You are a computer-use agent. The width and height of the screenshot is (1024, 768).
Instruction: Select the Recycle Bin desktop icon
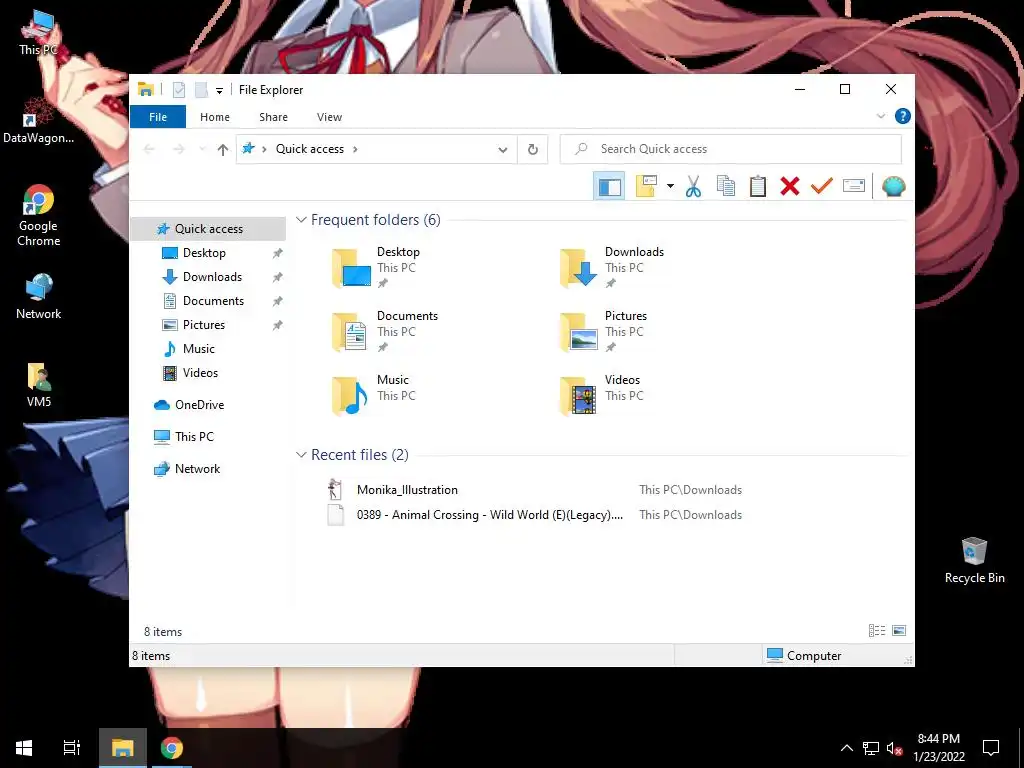[974, 560]
